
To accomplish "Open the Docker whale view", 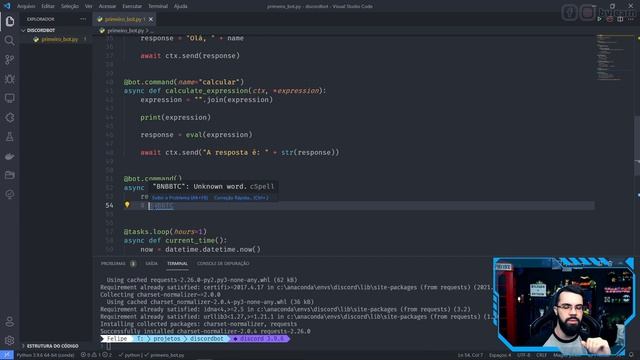I will (10, 156).
